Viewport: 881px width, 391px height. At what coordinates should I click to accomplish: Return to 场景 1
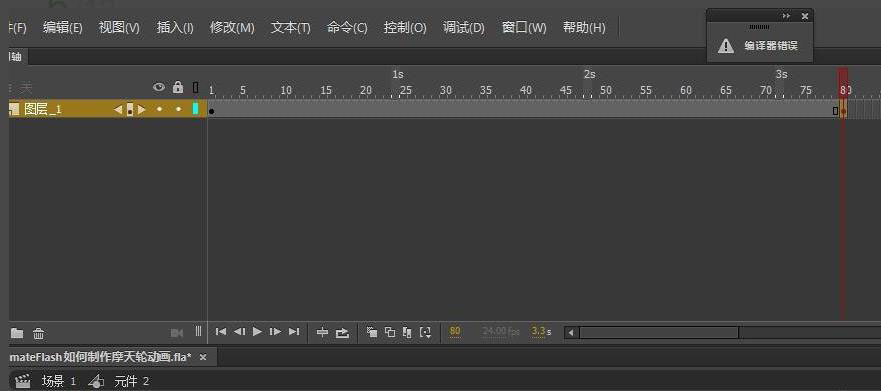(58, 381)
